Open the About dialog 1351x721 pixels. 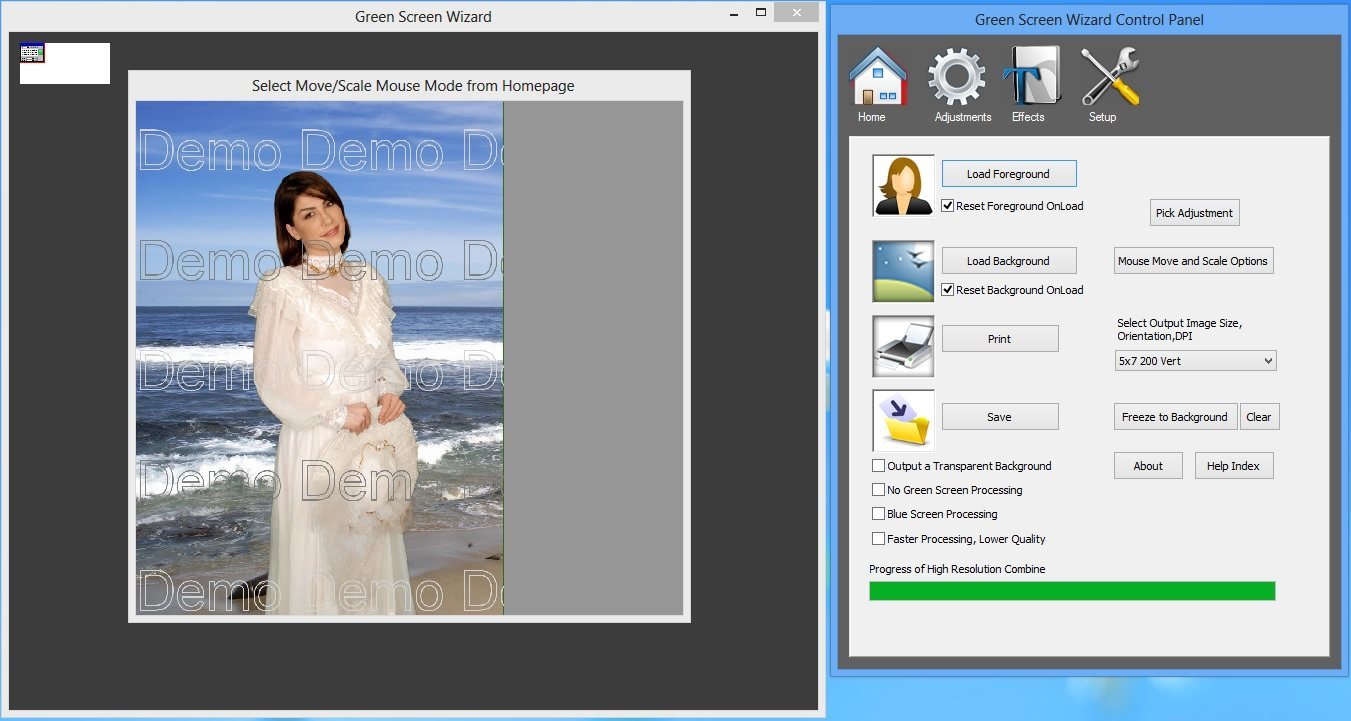click(x=1148, y=466)
